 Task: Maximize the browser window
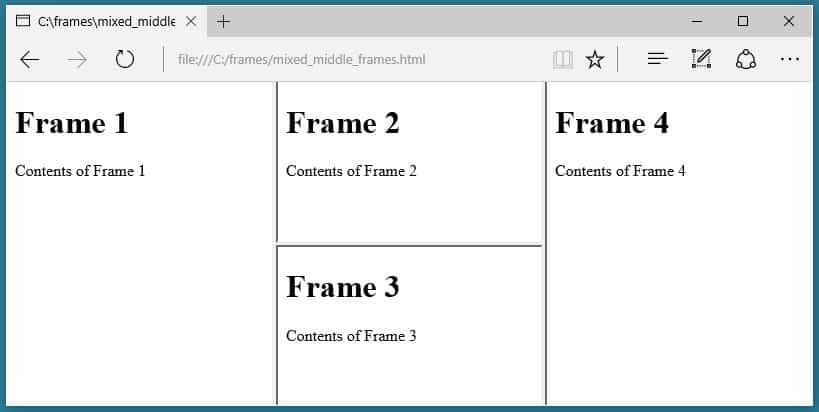(x=743, y=21)
